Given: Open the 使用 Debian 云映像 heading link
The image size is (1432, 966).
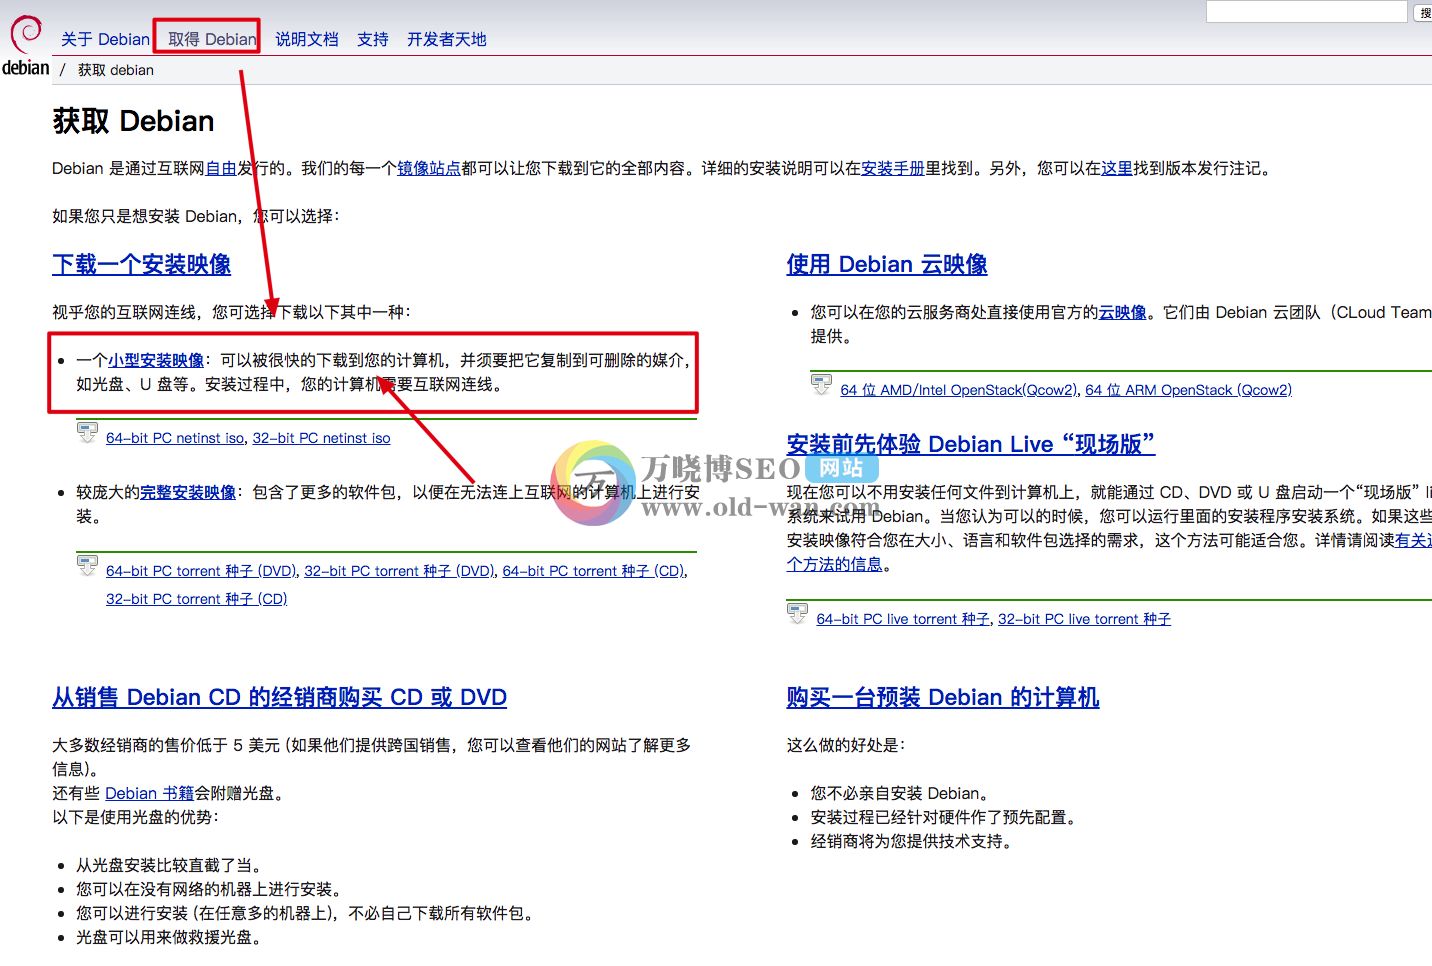Looking at the screenshot, I should [887, 264].
